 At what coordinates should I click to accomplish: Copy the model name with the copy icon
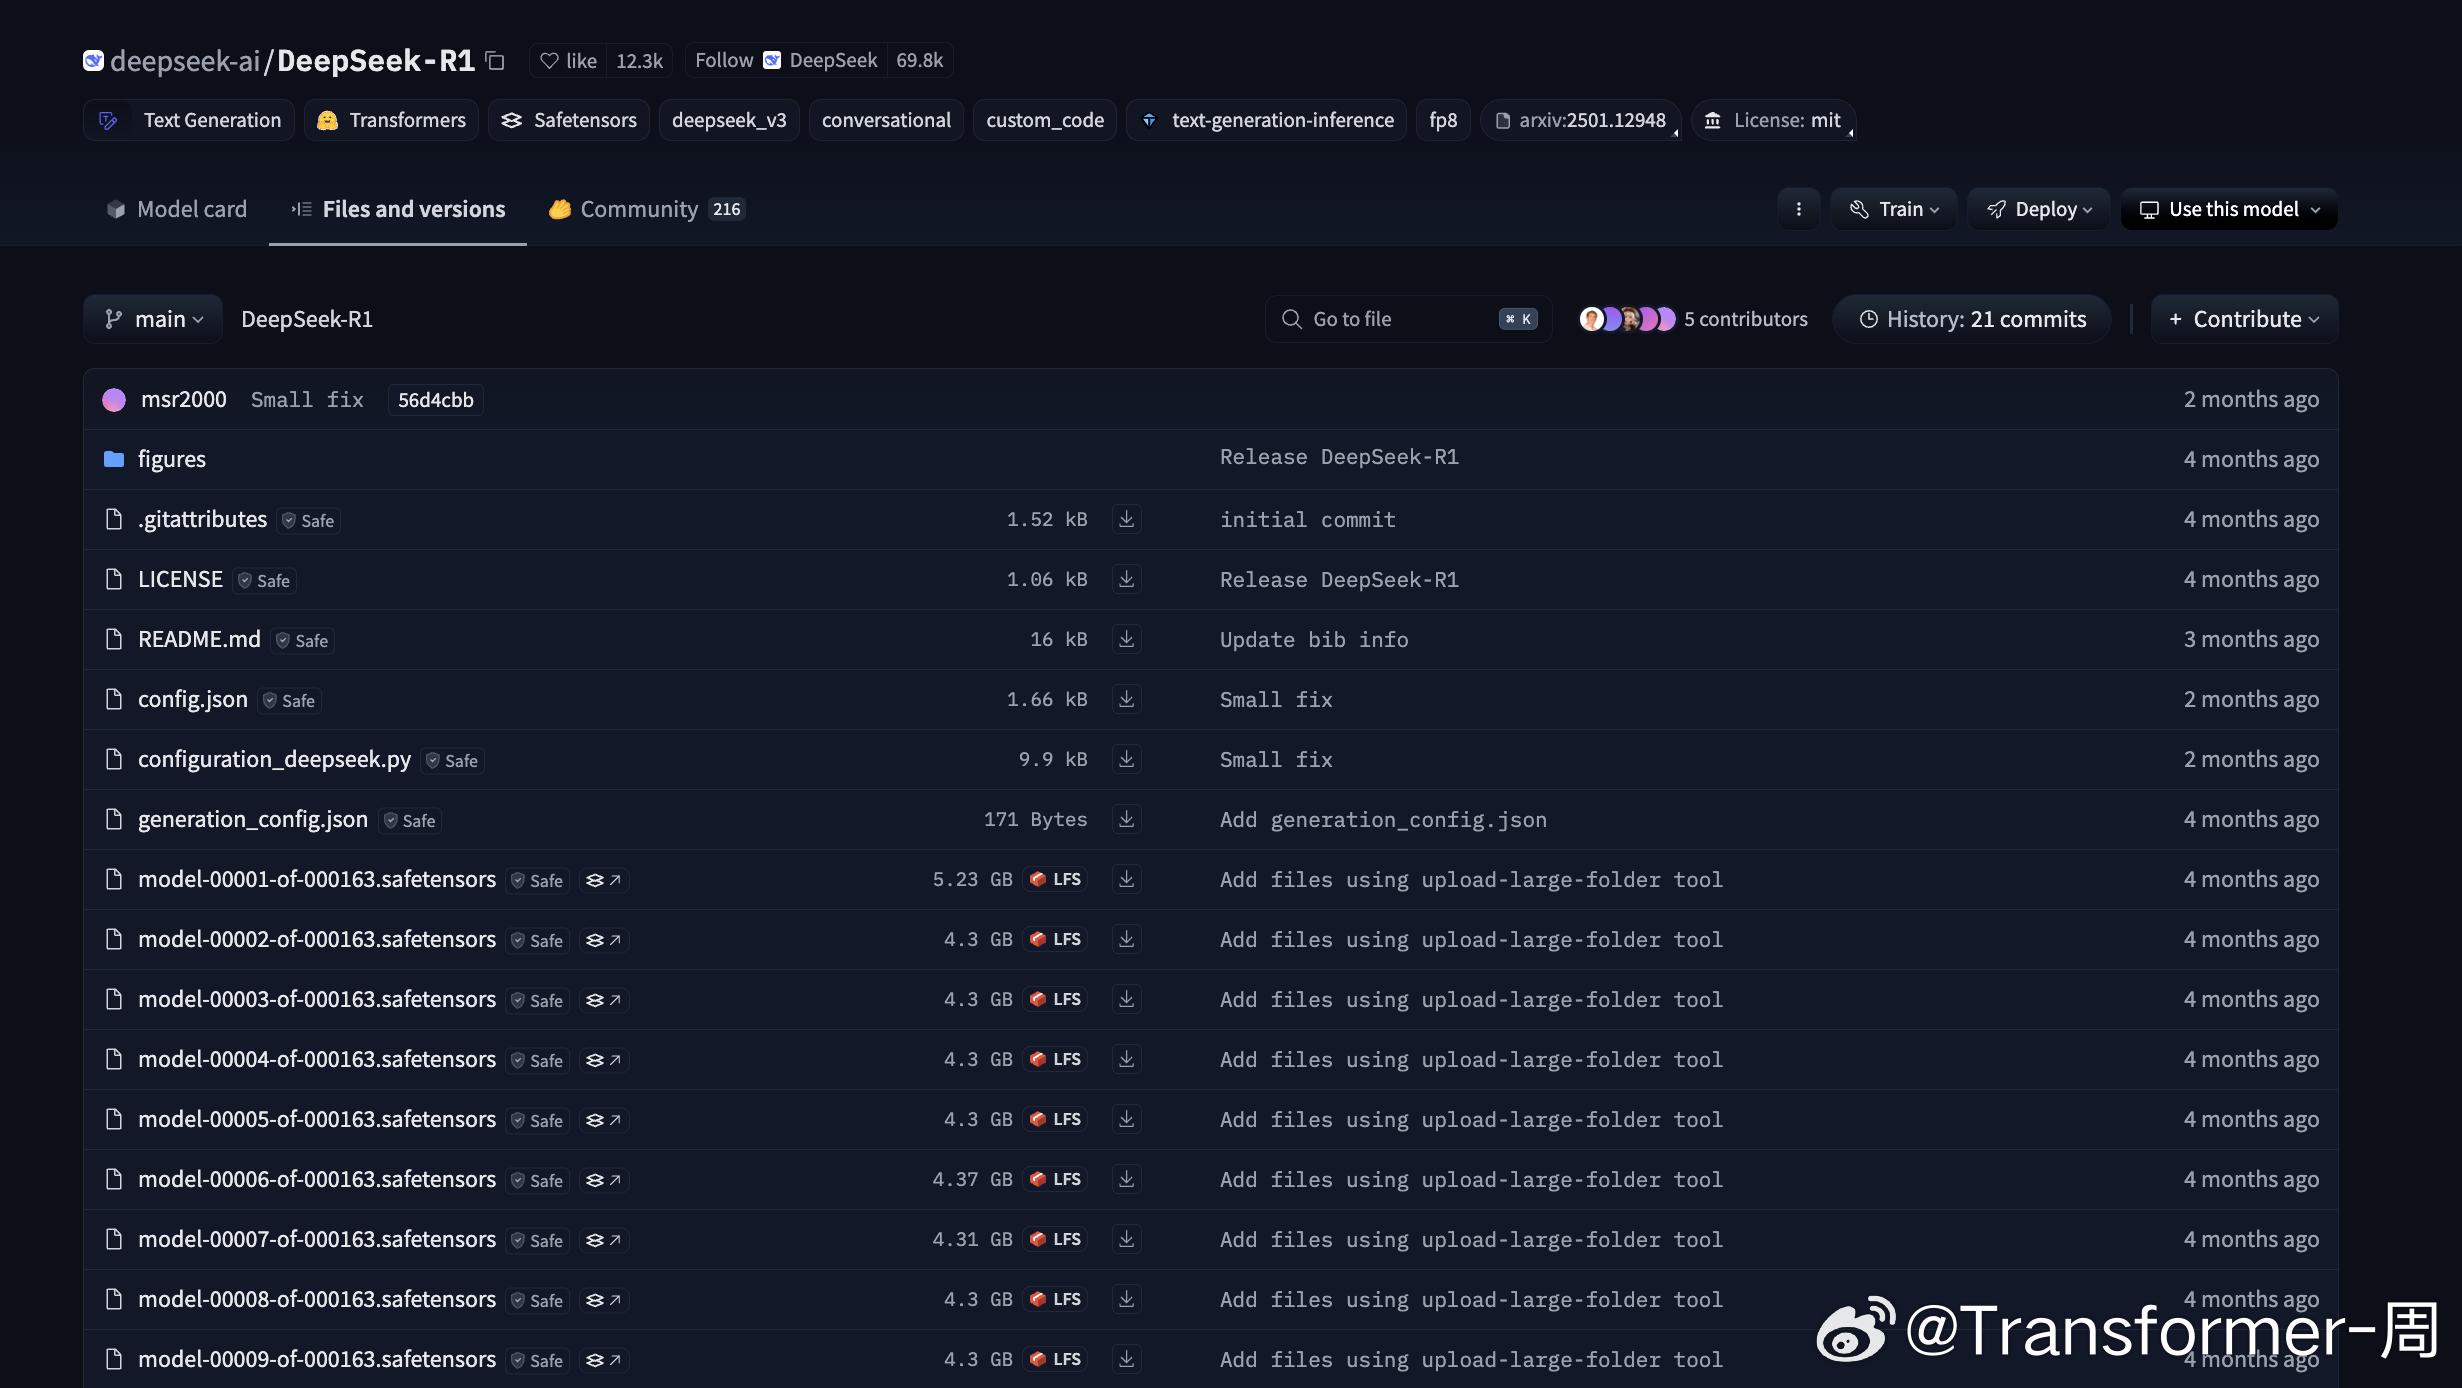(x=495, y=61)
